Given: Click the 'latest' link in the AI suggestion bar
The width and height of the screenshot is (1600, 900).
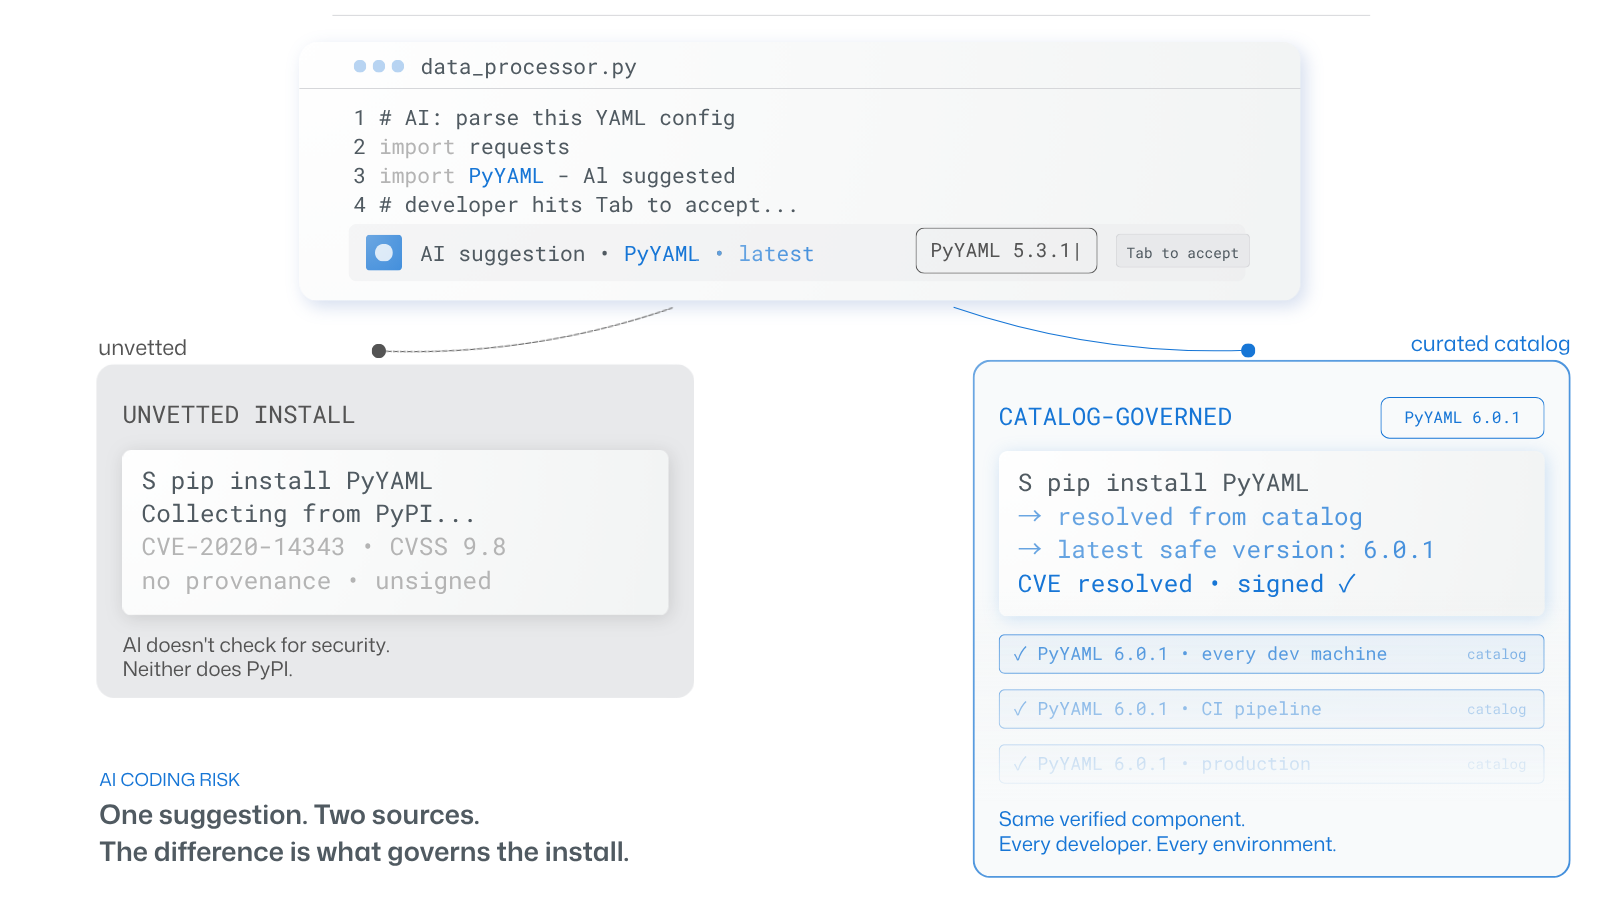Looking at the screenshot, I should (776, 254).
